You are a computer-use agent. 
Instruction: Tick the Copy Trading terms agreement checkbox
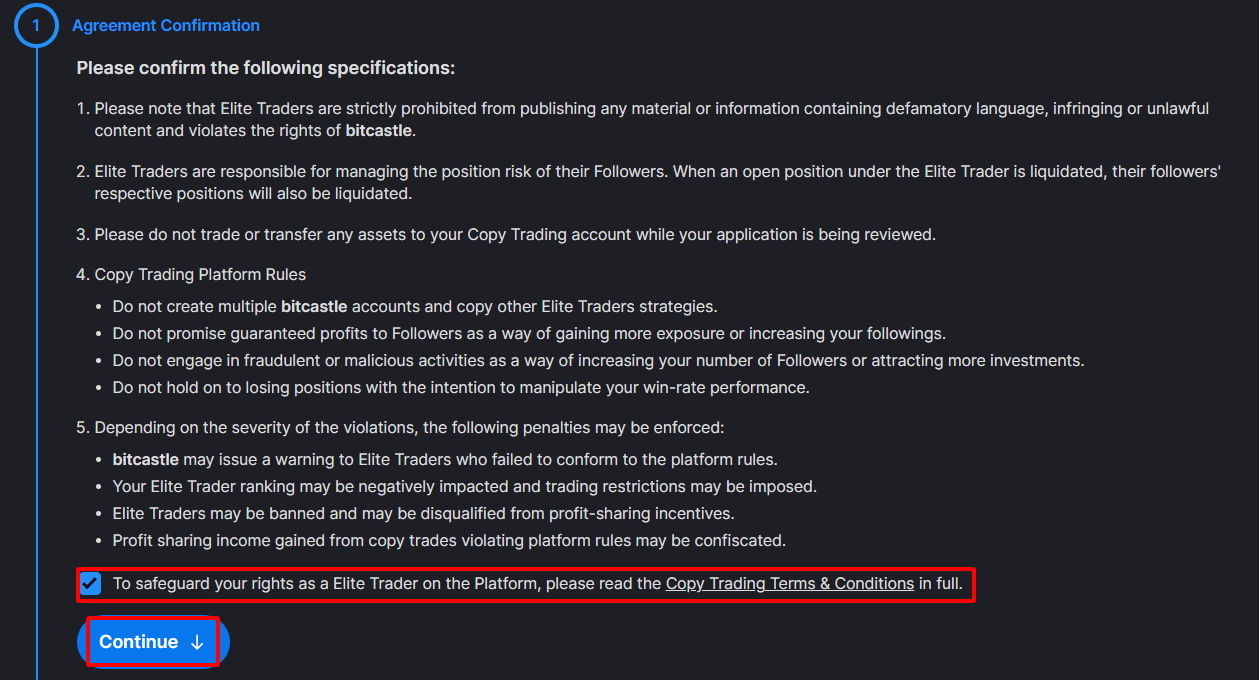tap(91, 584)
